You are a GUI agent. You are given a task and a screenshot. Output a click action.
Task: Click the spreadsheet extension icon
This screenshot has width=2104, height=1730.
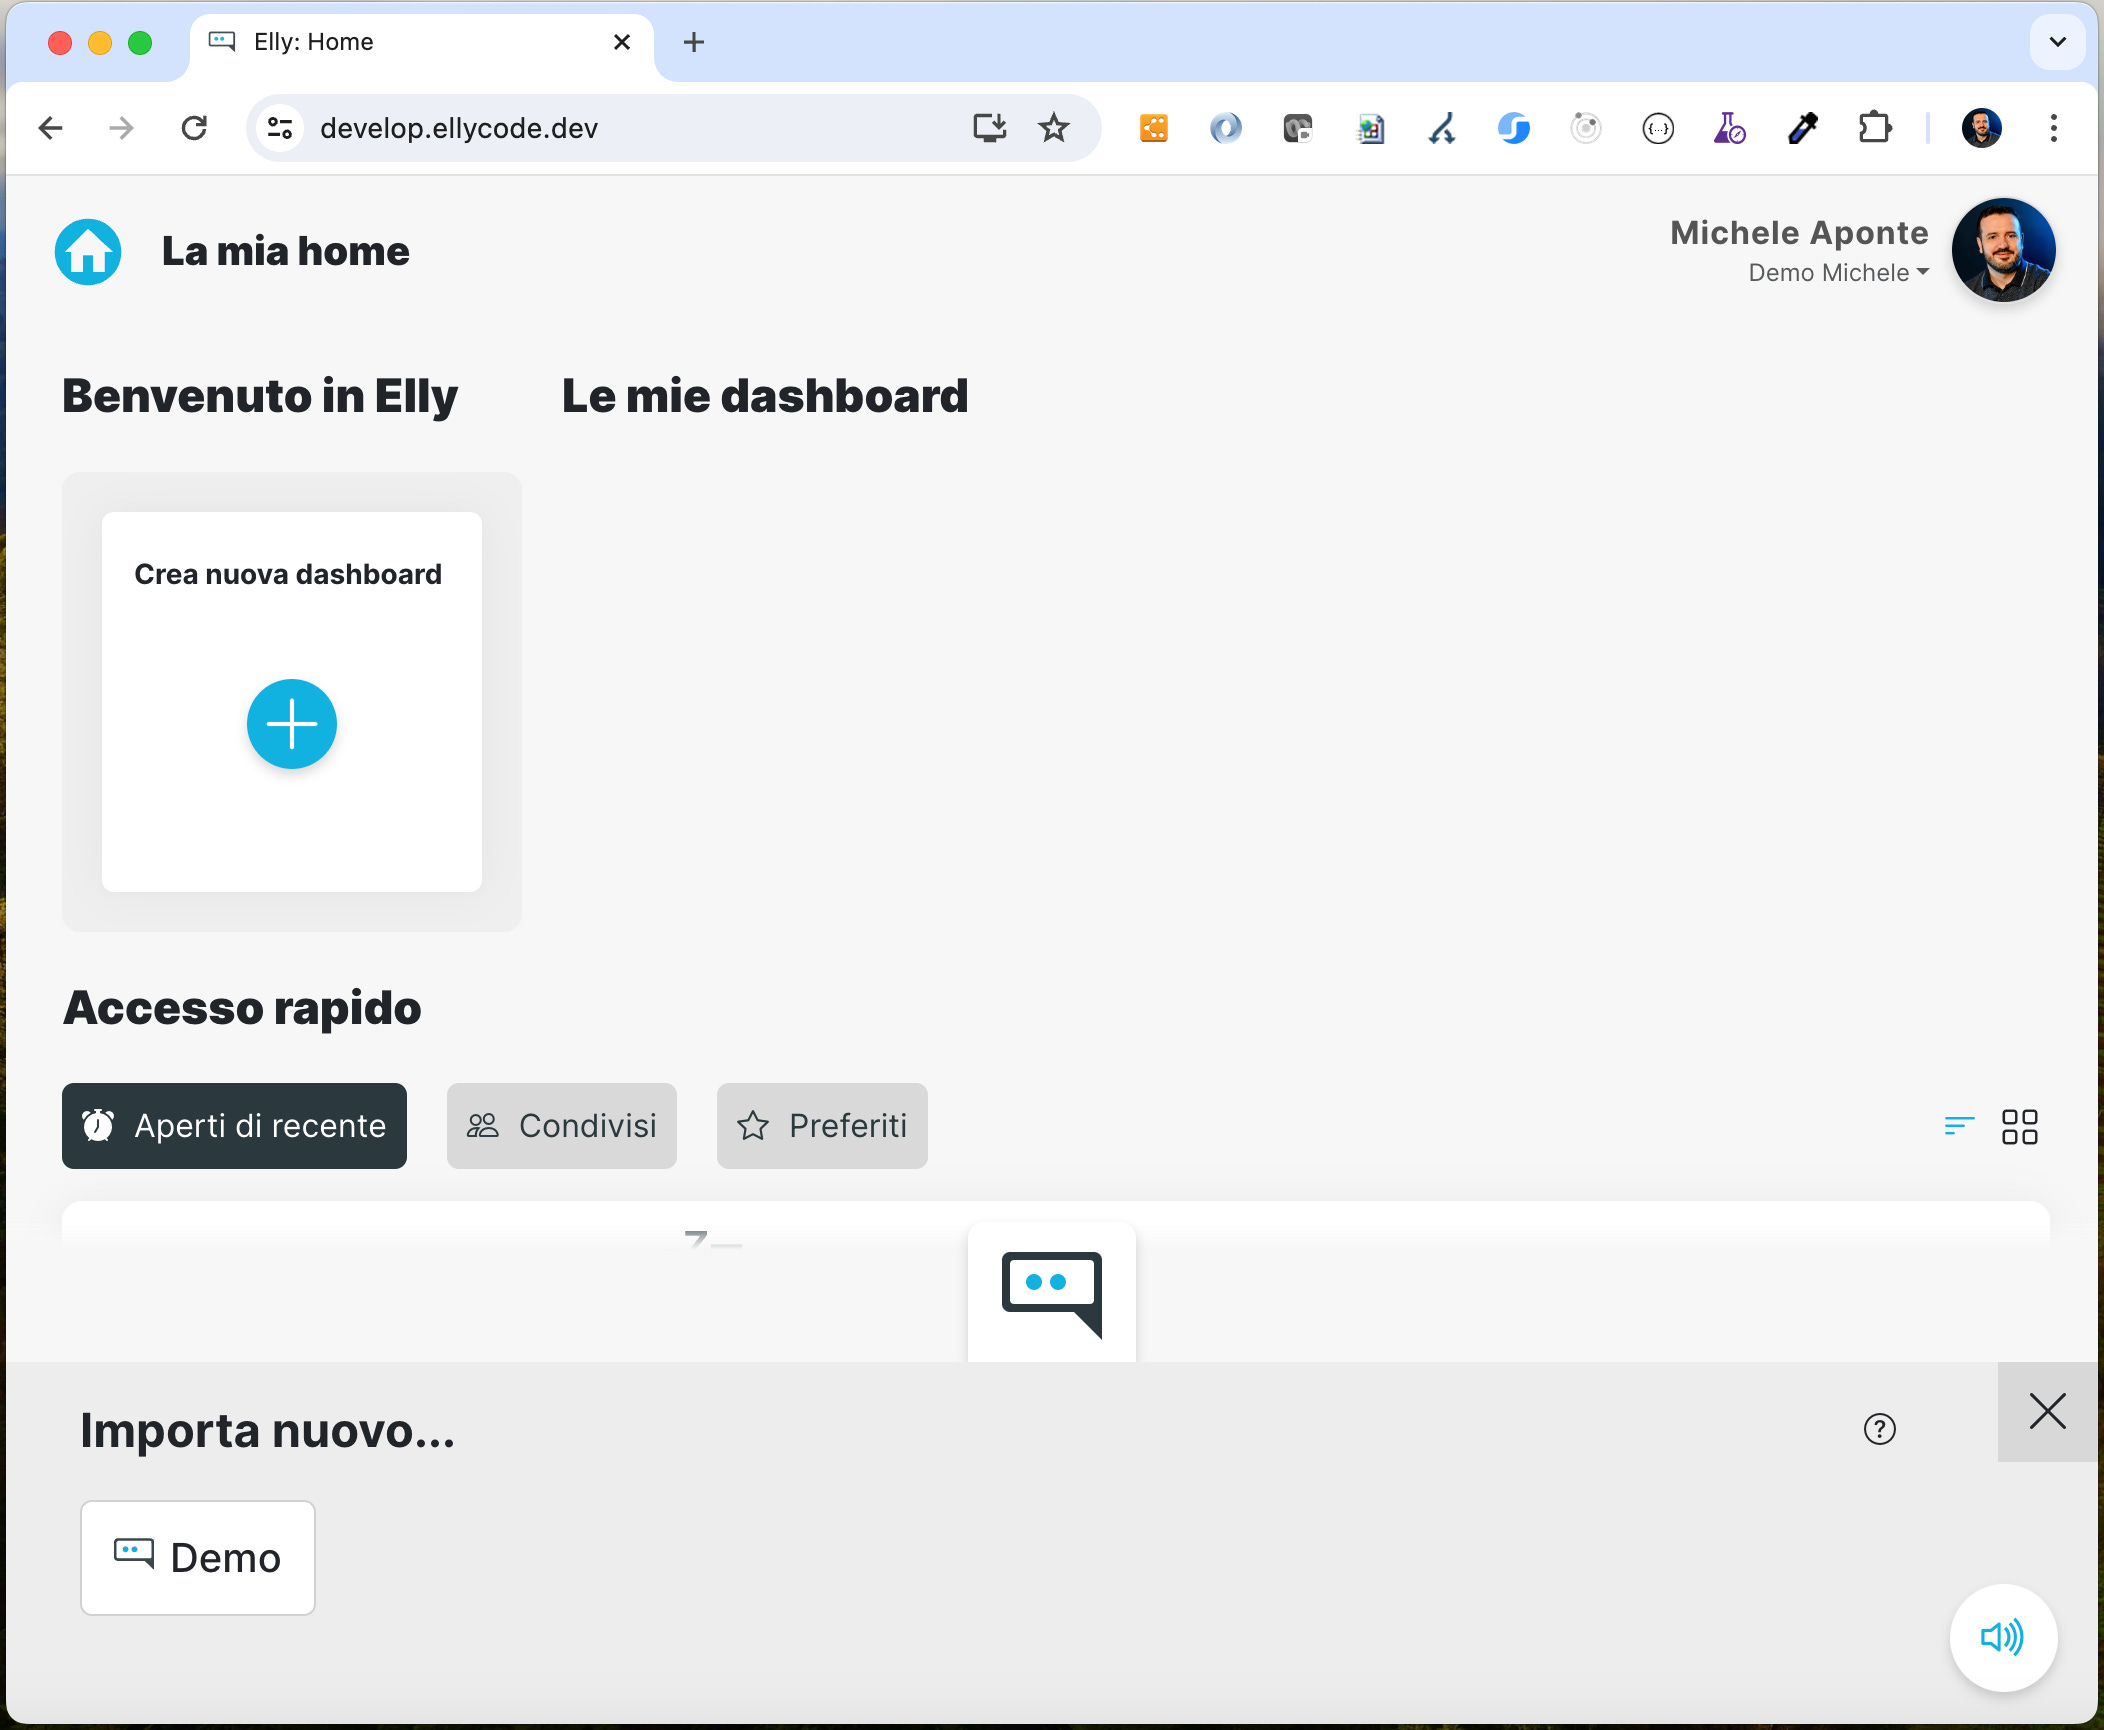(1370, 128)
